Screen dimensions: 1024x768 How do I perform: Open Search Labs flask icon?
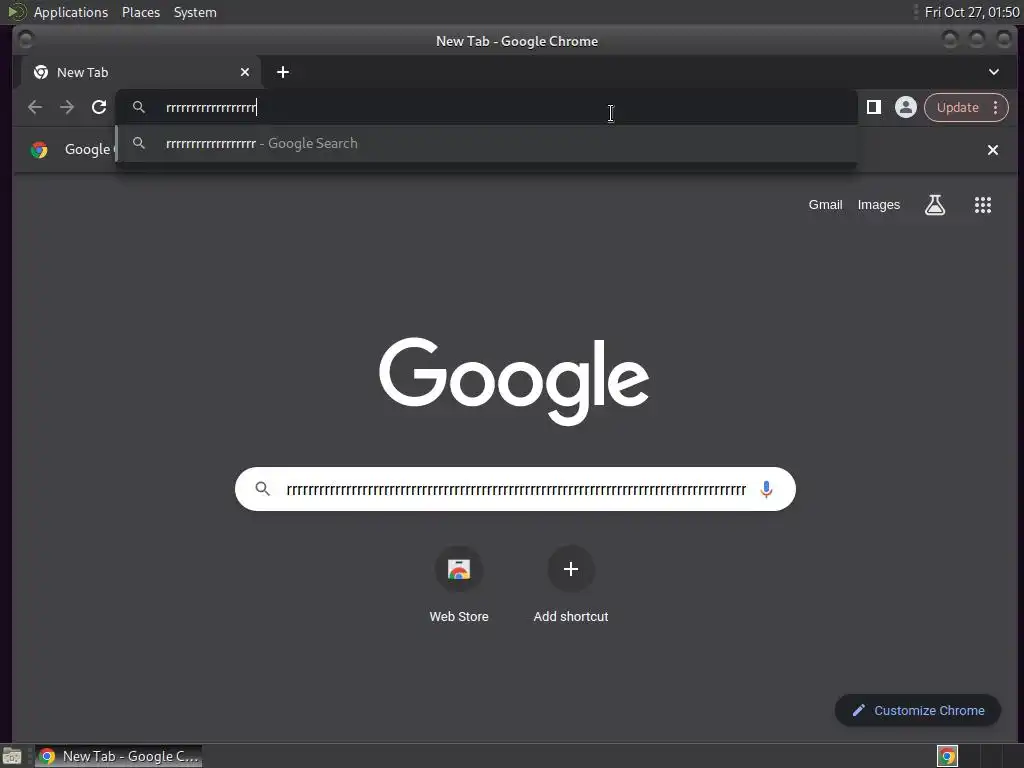tap(935, 204)
